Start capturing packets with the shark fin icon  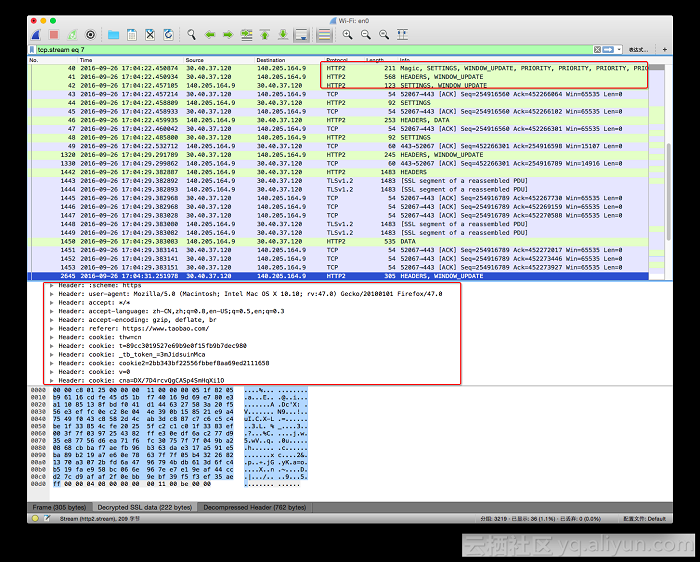pos(36,35)
